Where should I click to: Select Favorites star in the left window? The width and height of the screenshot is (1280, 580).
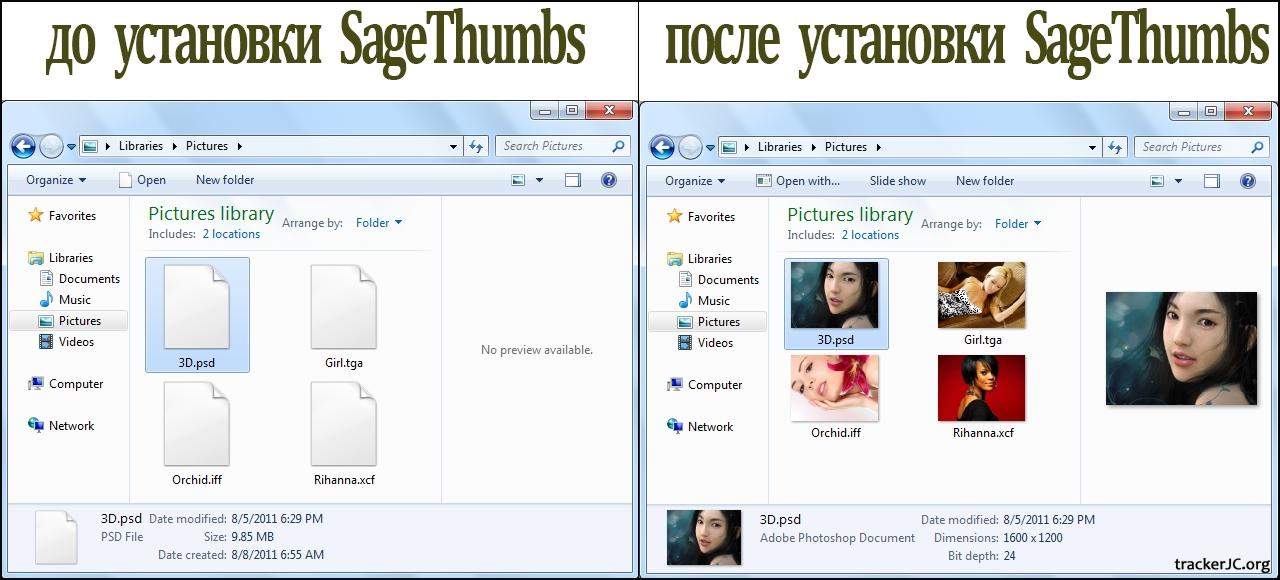[37, 216]
